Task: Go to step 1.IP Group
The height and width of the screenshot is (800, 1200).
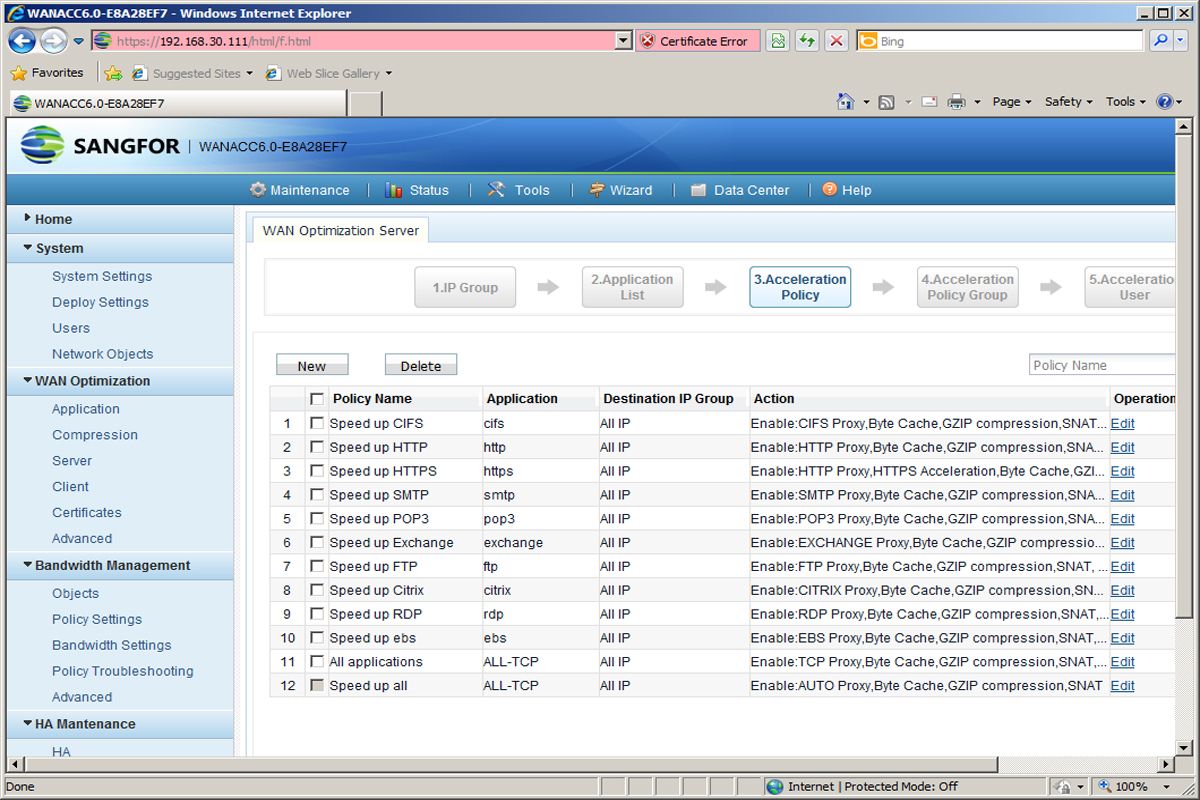Action: point(465,287)
